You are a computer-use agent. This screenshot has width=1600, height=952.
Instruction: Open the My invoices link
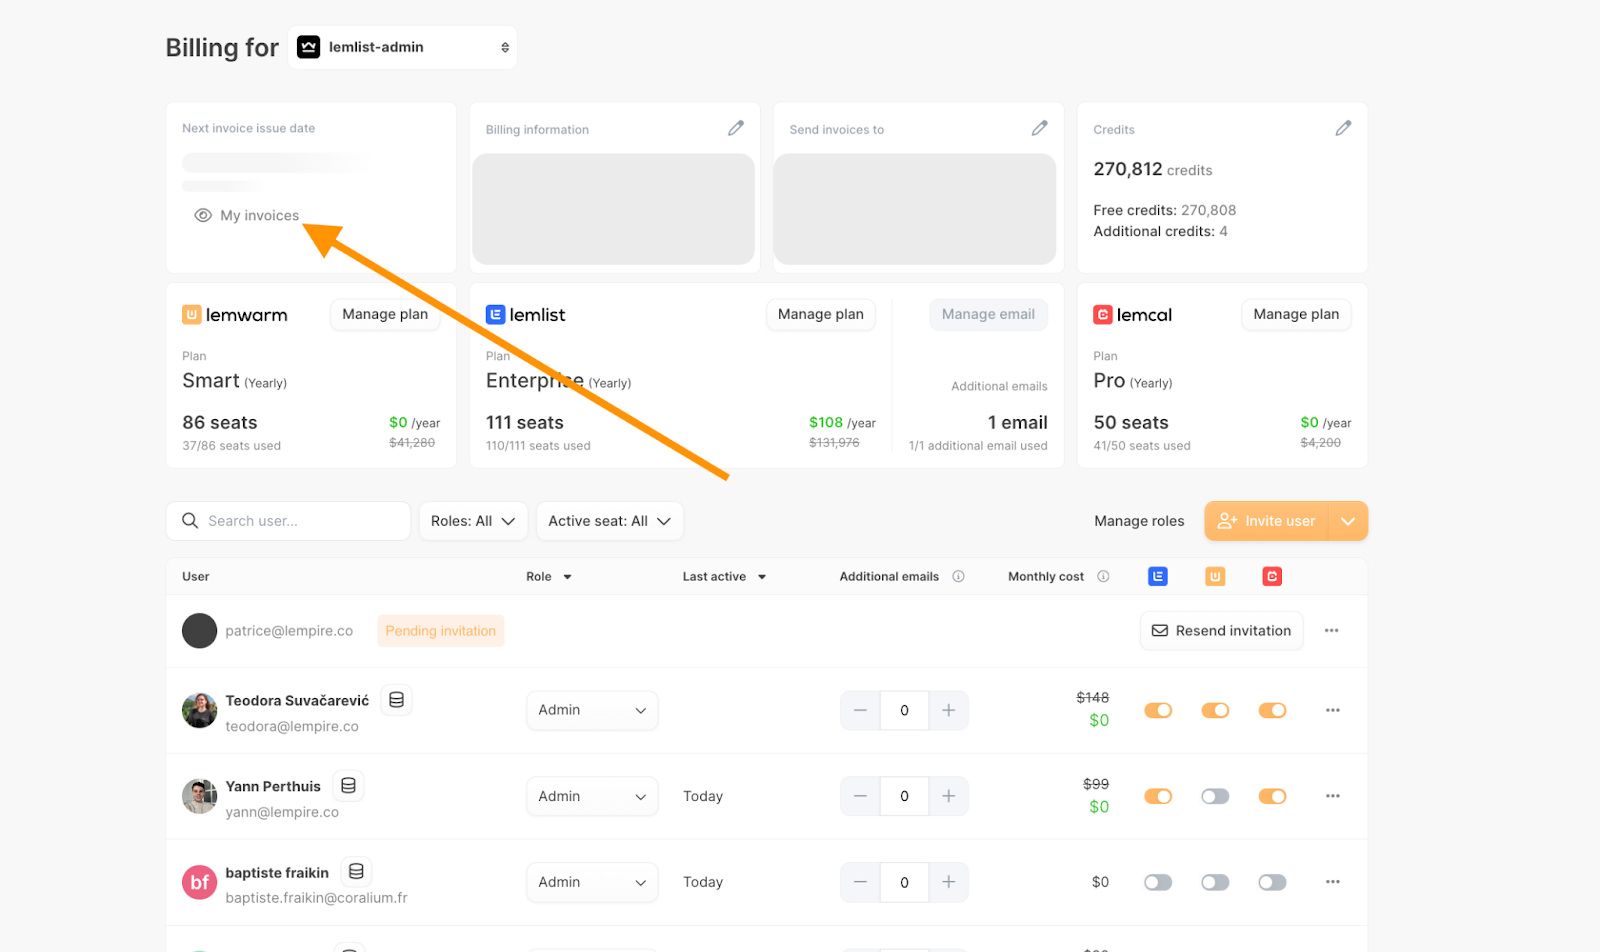(259, 215)
